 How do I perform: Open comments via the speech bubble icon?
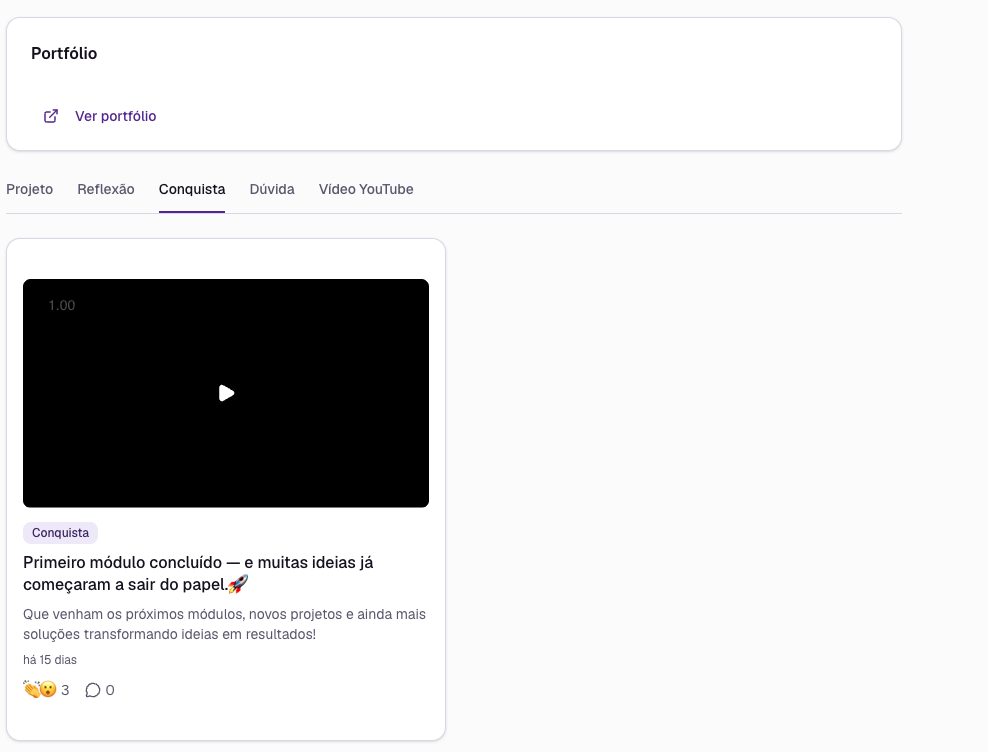[x=93, y=690]
